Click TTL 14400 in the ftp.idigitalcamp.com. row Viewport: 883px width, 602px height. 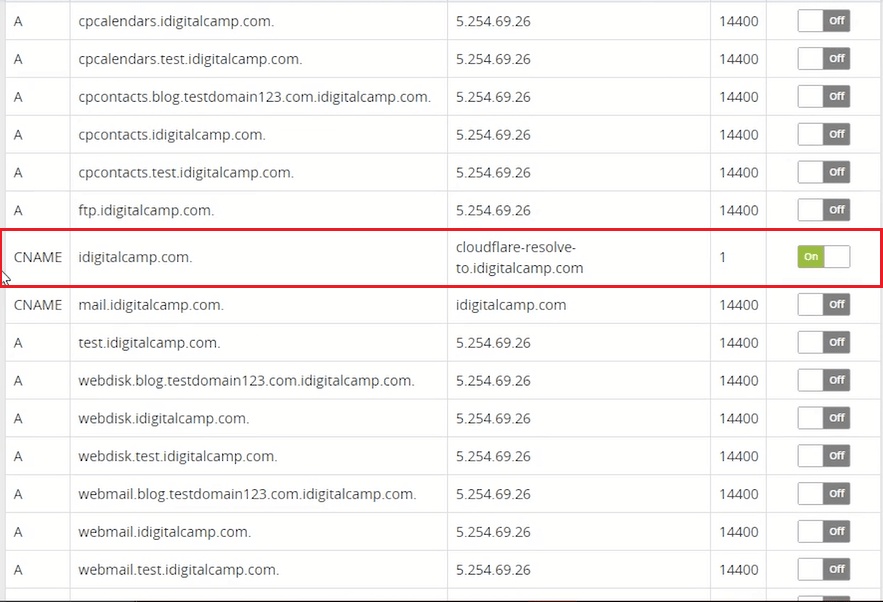click(739, 210)
